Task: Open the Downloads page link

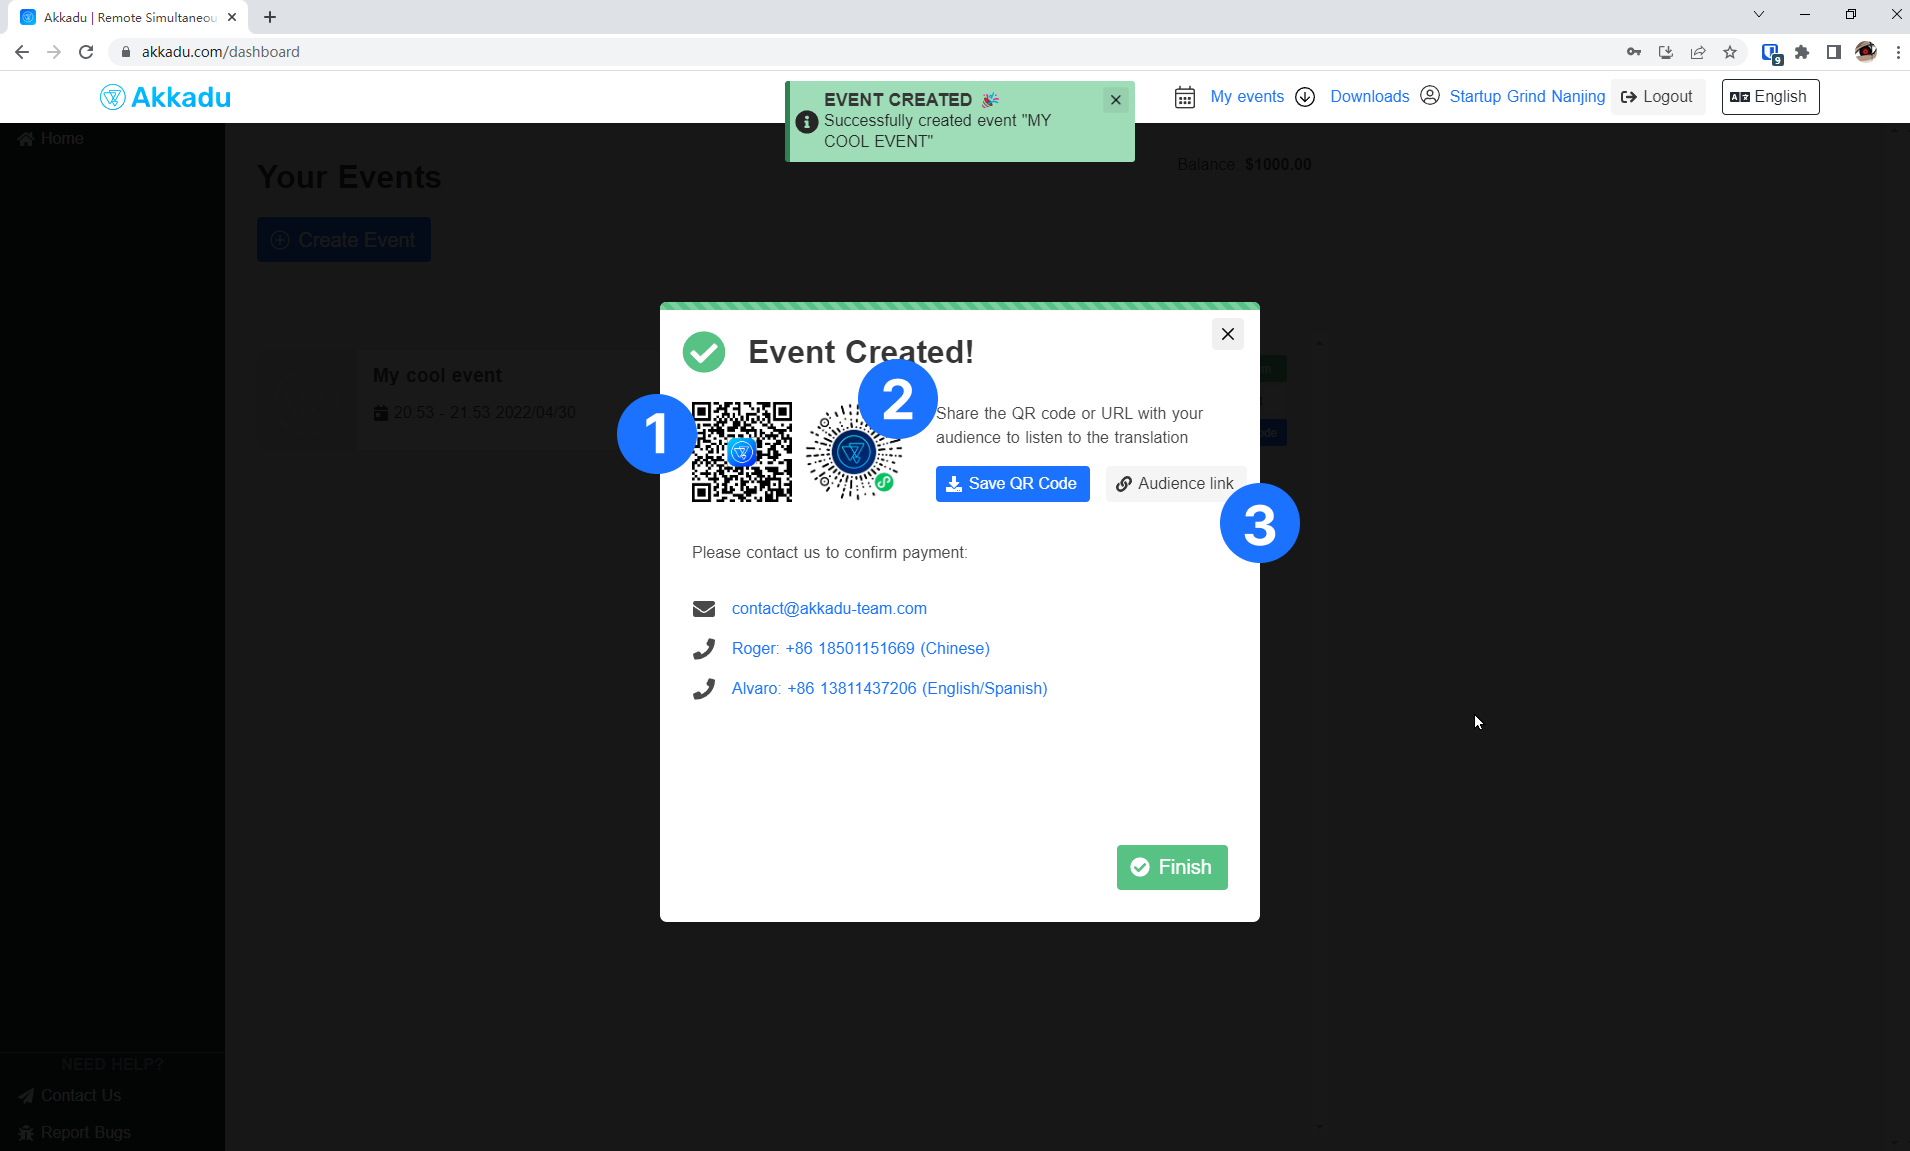Action: 1369,97
